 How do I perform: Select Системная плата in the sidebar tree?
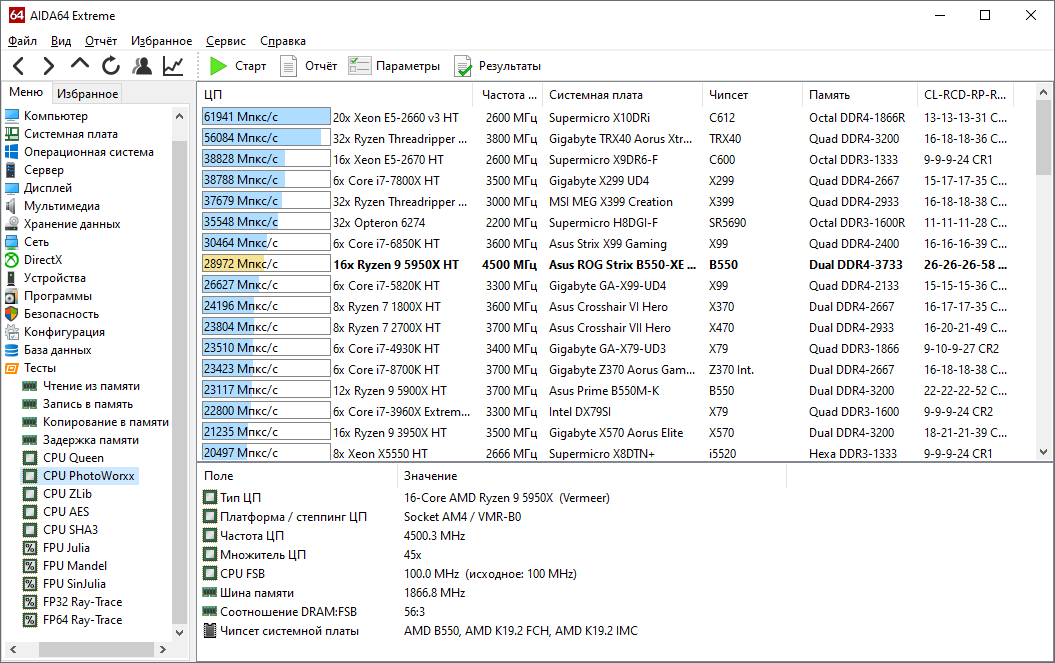pos(71,134)
